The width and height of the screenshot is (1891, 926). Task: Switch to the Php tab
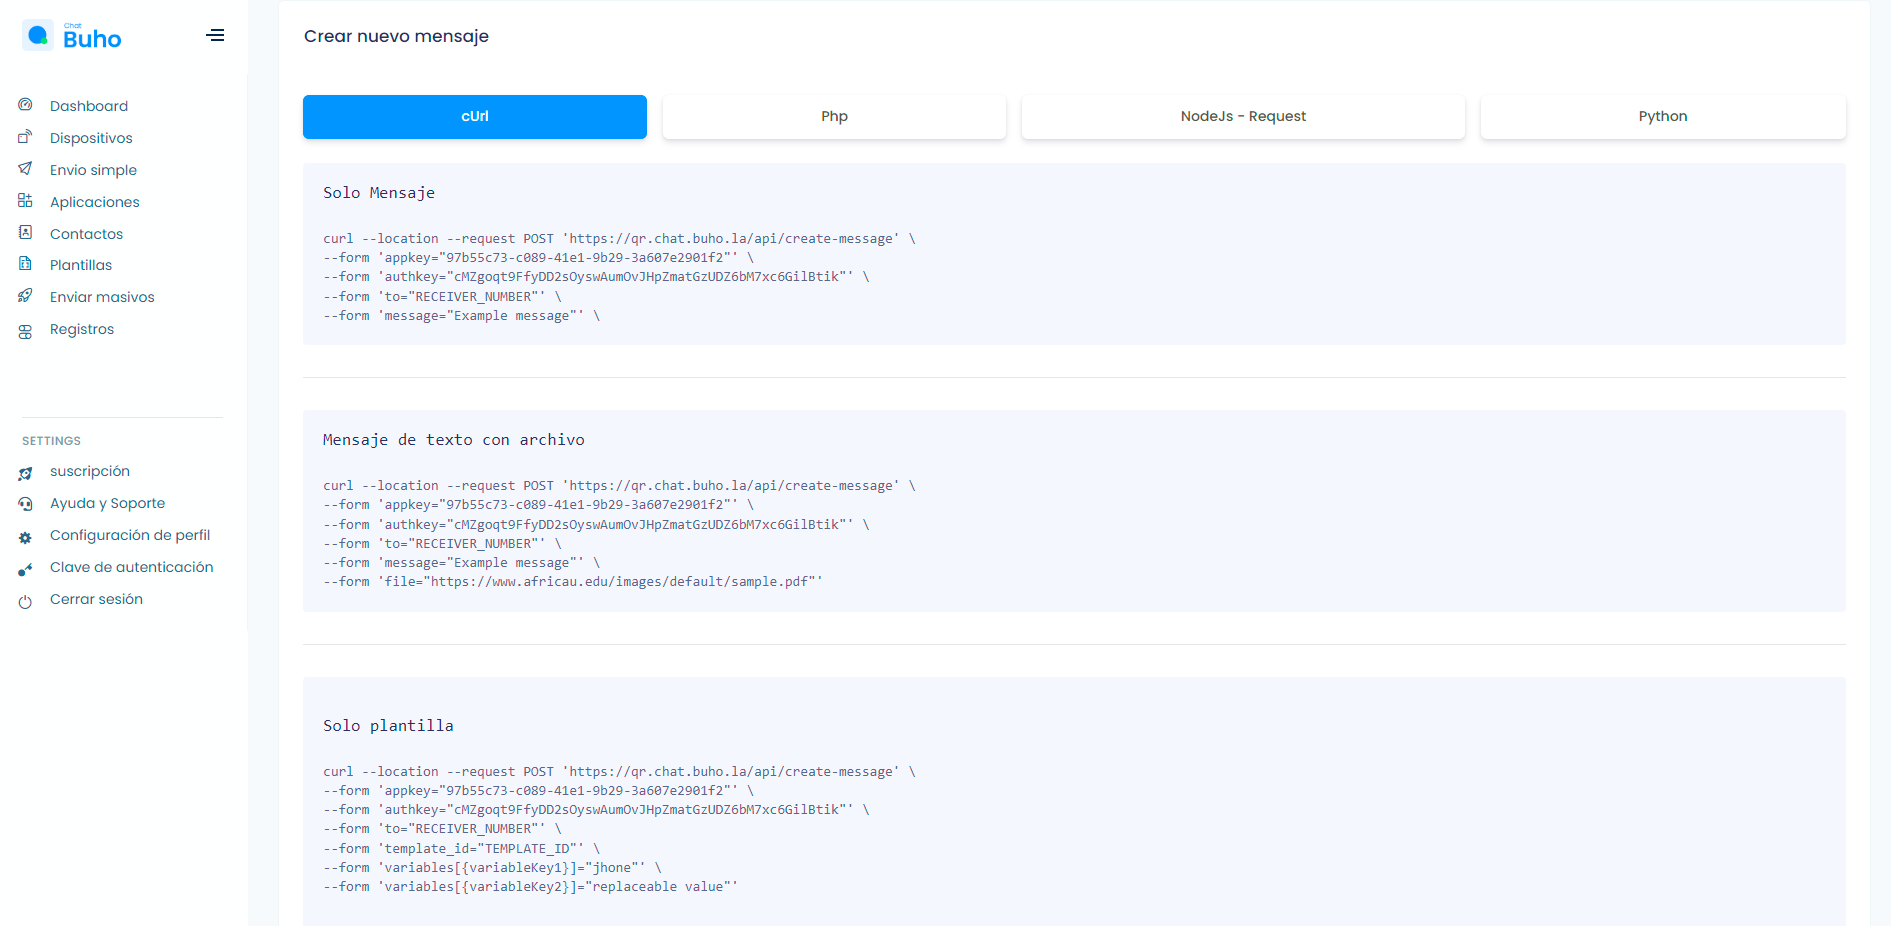click(834, 117)
